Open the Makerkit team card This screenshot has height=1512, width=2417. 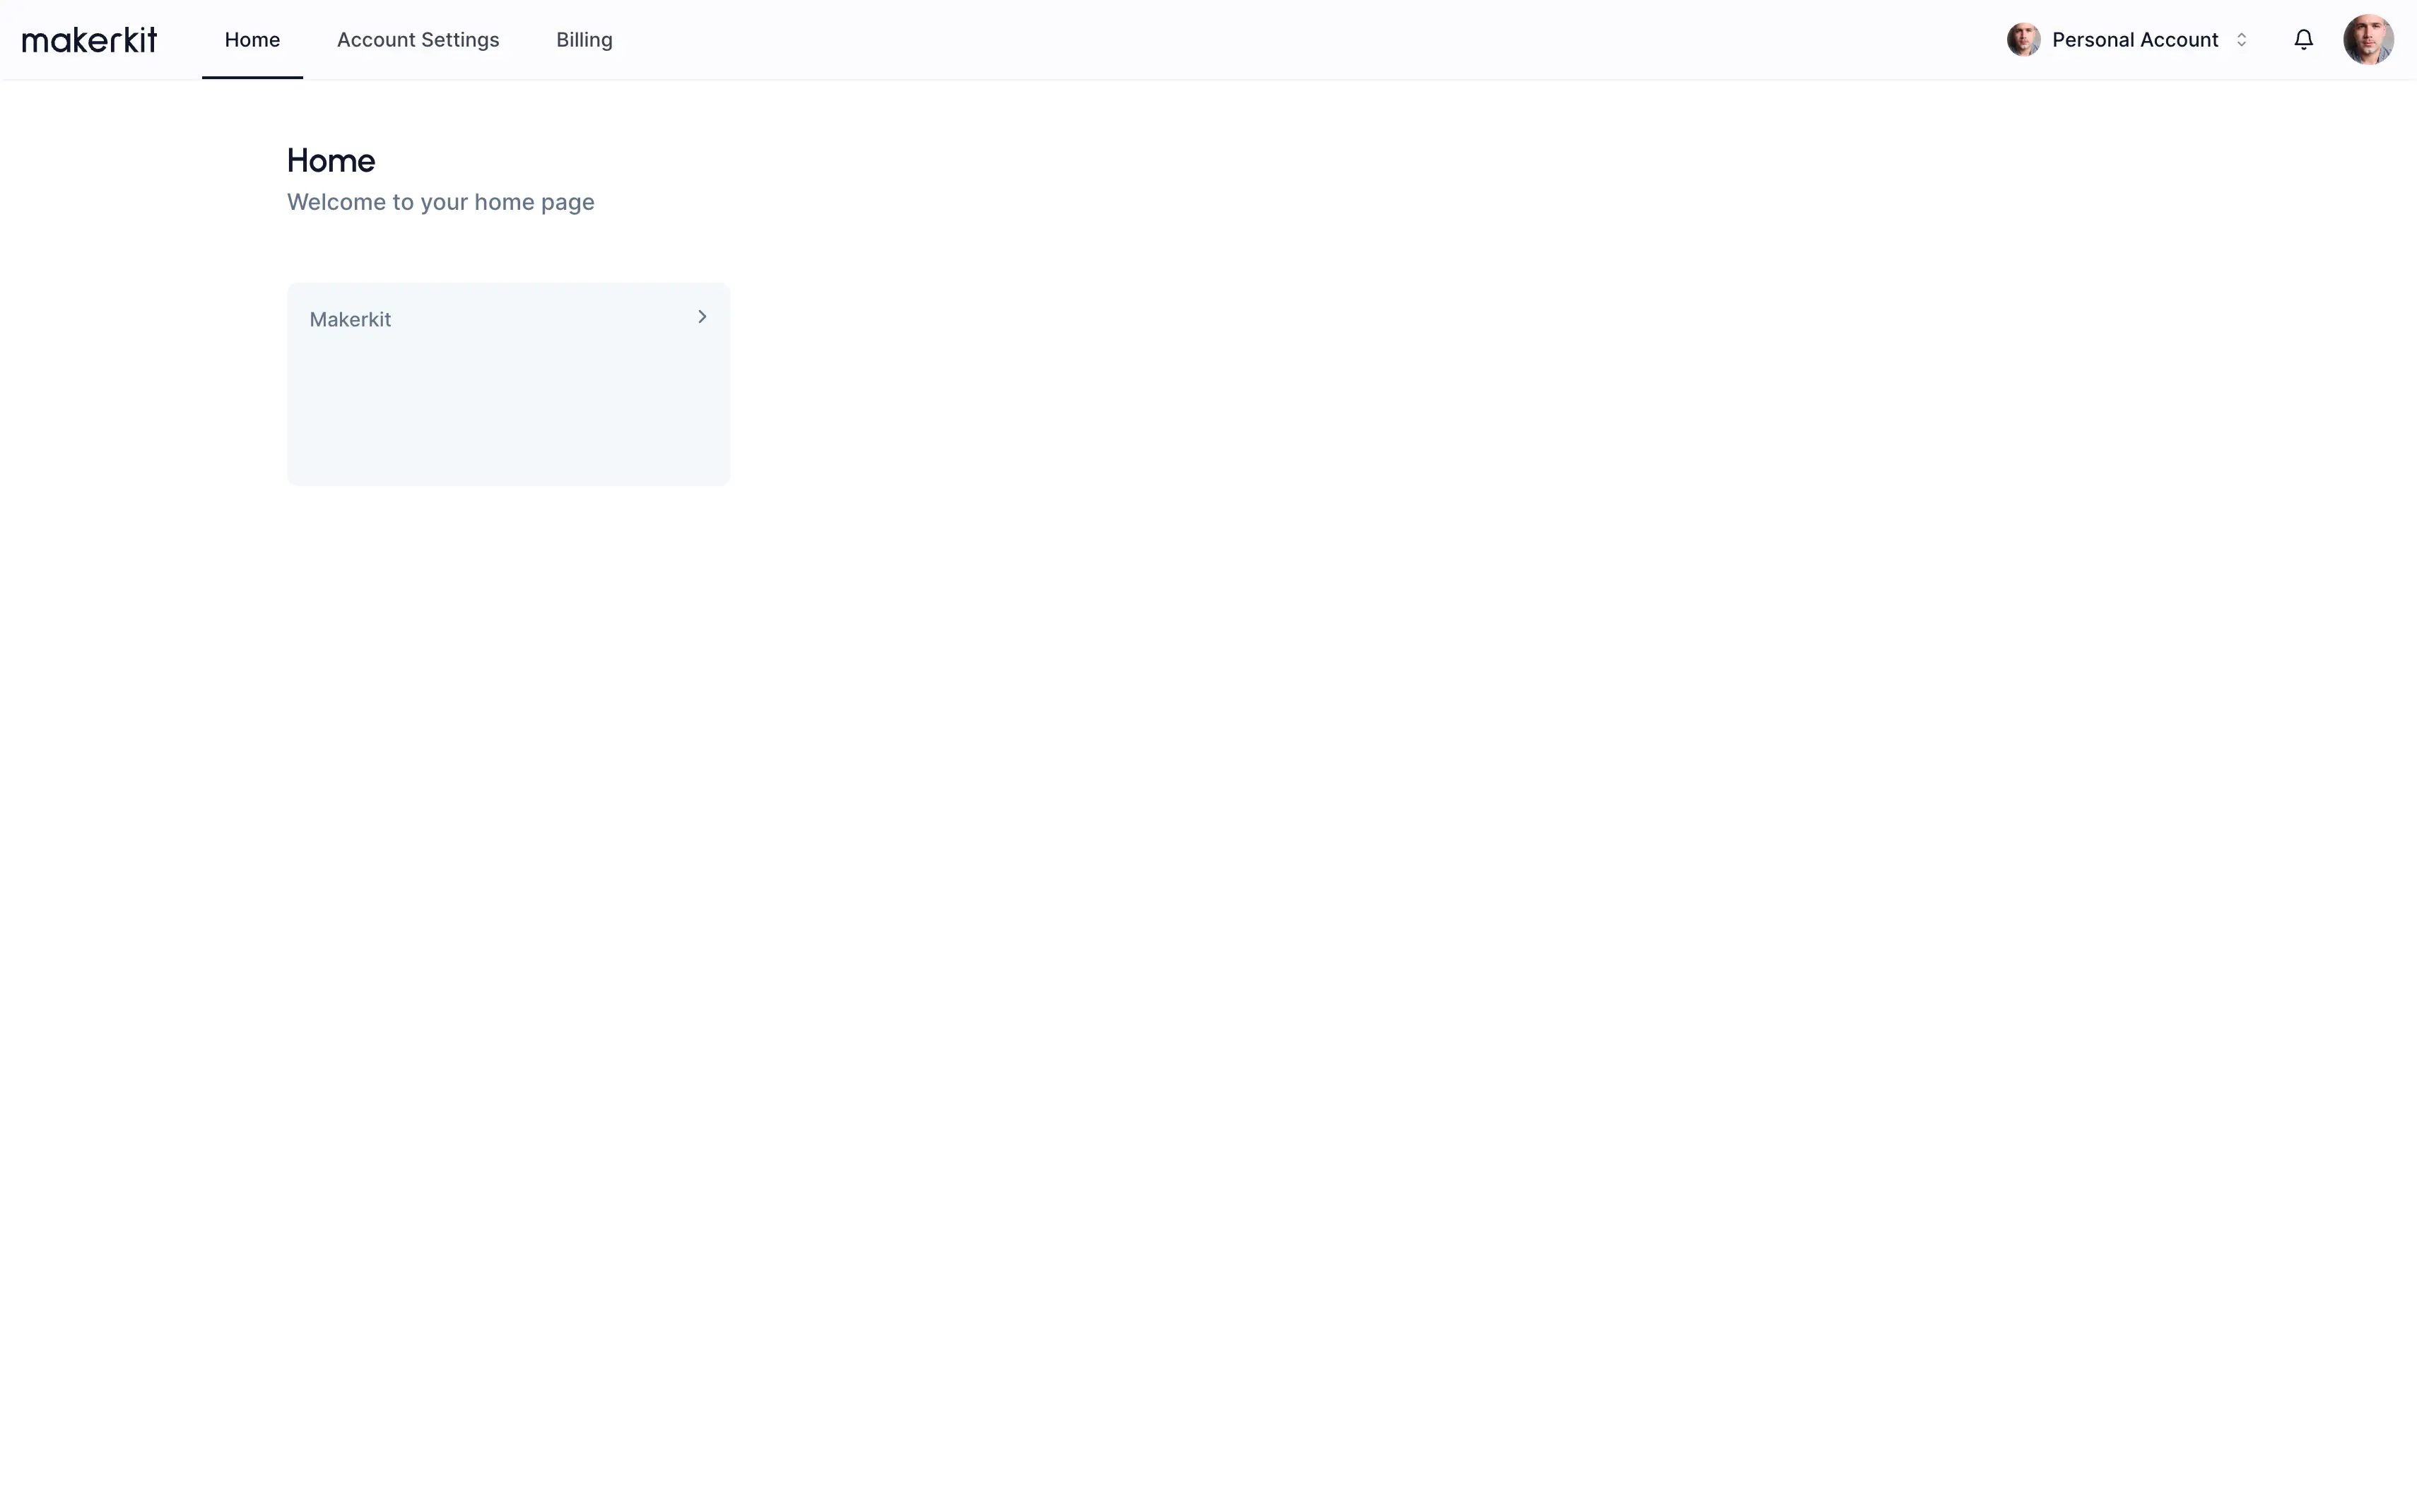(508, 384)
